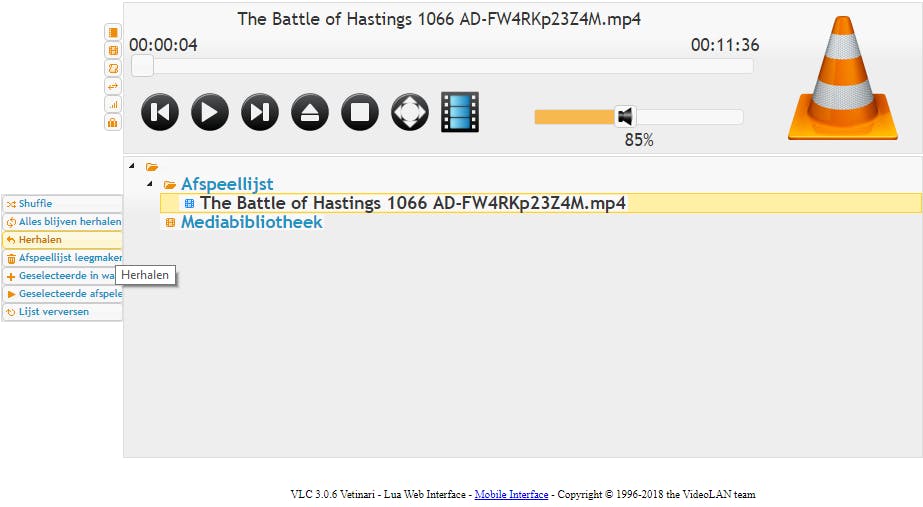Stop playback with the square button
The height and width of the screenshot is (507, 923).
pyautogui.click(x=360, y=112)
